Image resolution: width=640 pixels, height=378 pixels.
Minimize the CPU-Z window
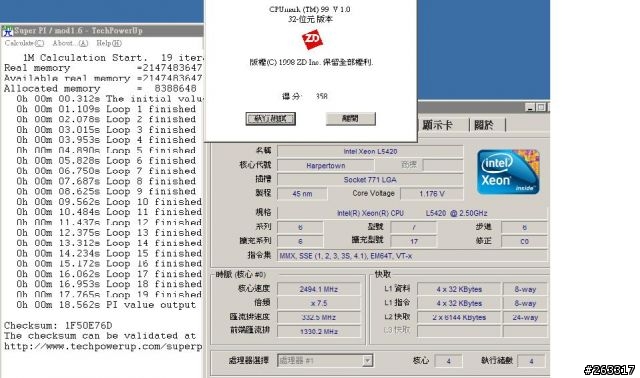530,107
